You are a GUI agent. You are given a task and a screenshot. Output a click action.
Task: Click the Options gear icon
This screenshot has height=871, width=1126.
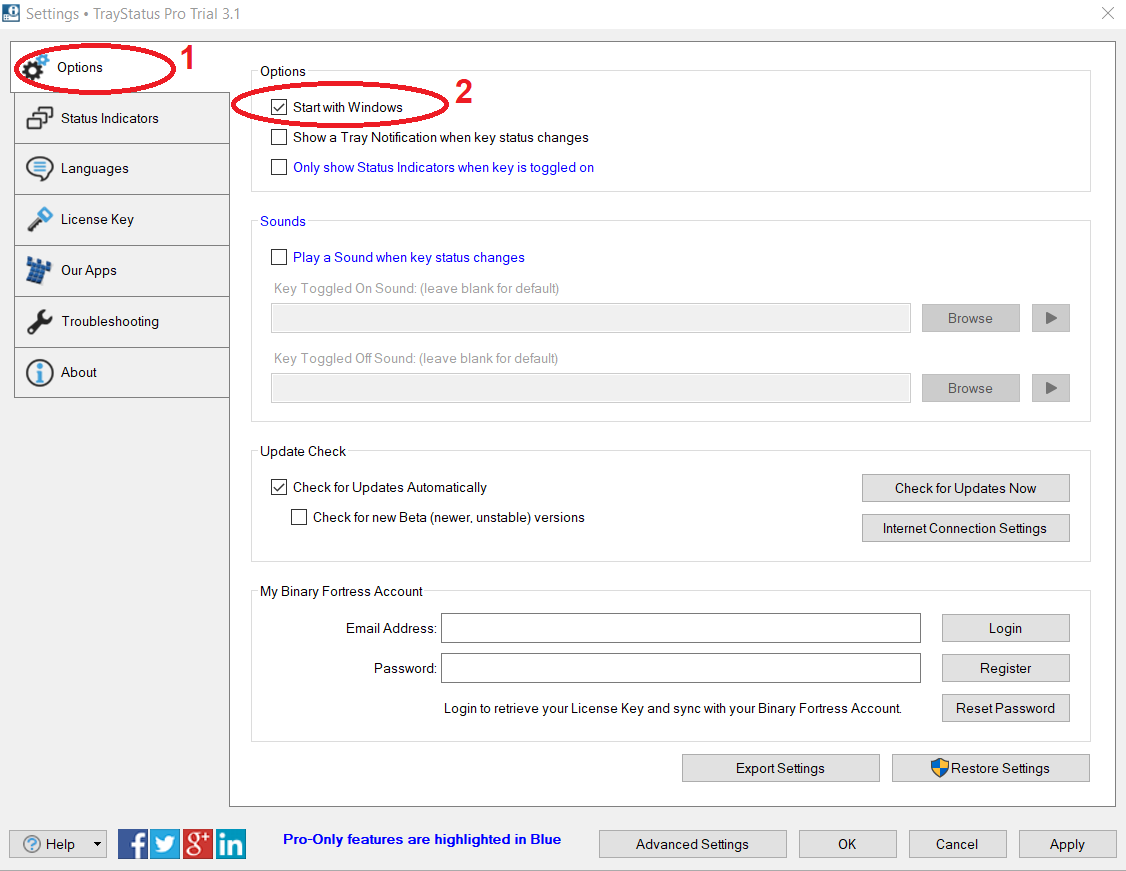pos(33,68)
